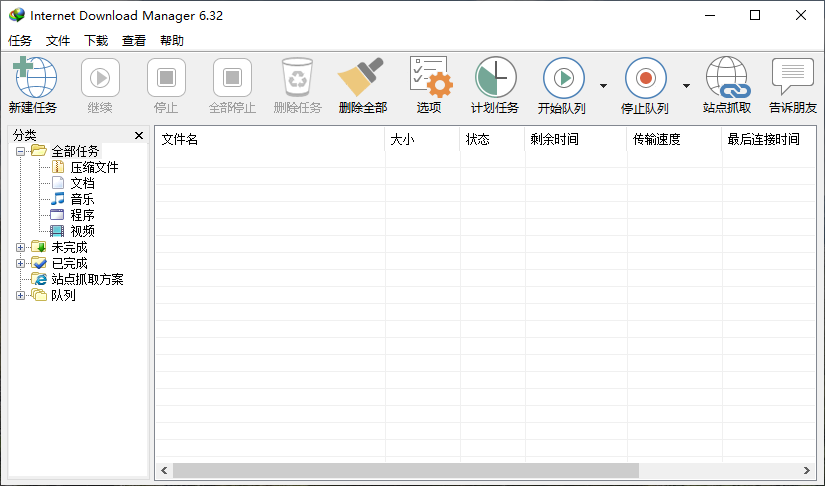Sort by the 剩余时间 column header
This screenshot has height=486, width=825.
click(576, 139)
